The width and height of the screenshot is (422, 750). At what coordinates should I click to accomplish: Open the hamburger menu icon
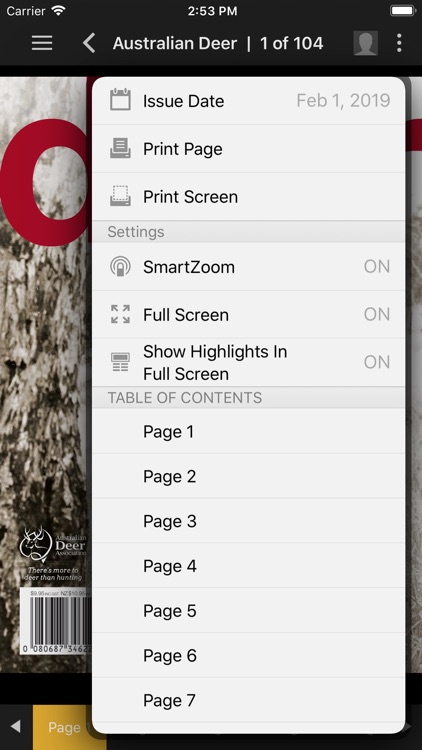click(42, 44)
